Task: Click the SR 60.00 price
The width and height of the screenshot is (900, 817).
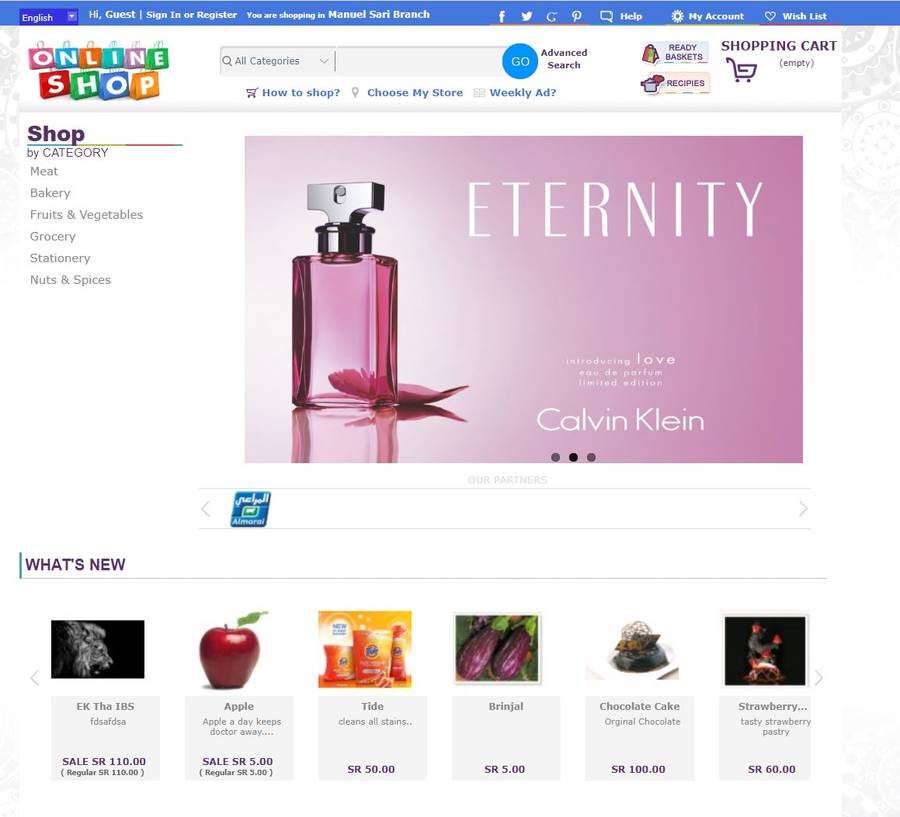Action: tap(771, 769)
